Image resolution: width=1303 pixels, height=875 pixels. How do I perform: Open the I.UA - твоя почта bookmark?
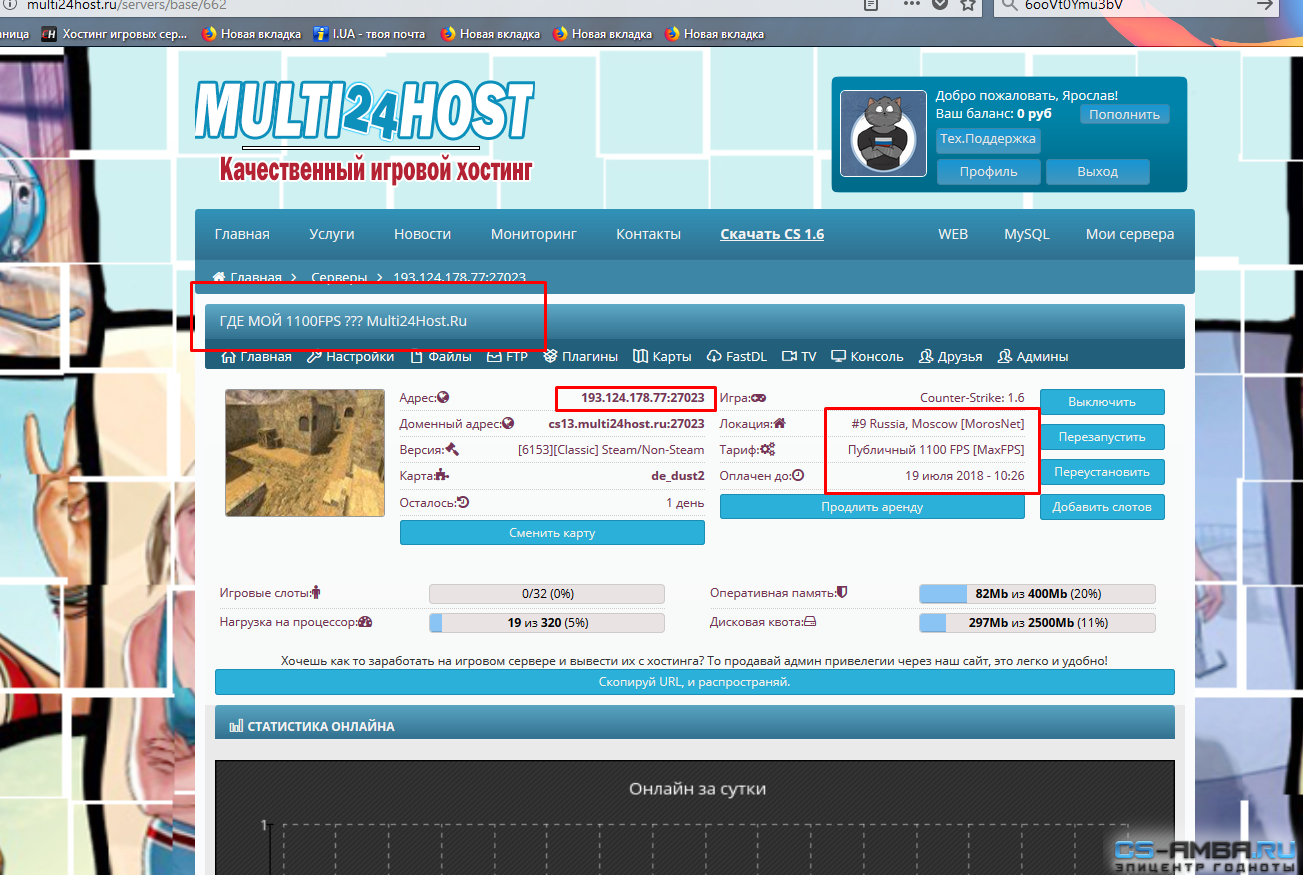pos(369,34)
